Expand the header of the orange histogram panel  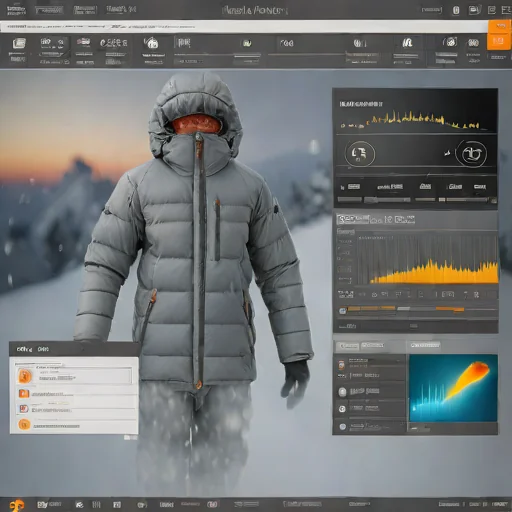(x=376, y=219)
